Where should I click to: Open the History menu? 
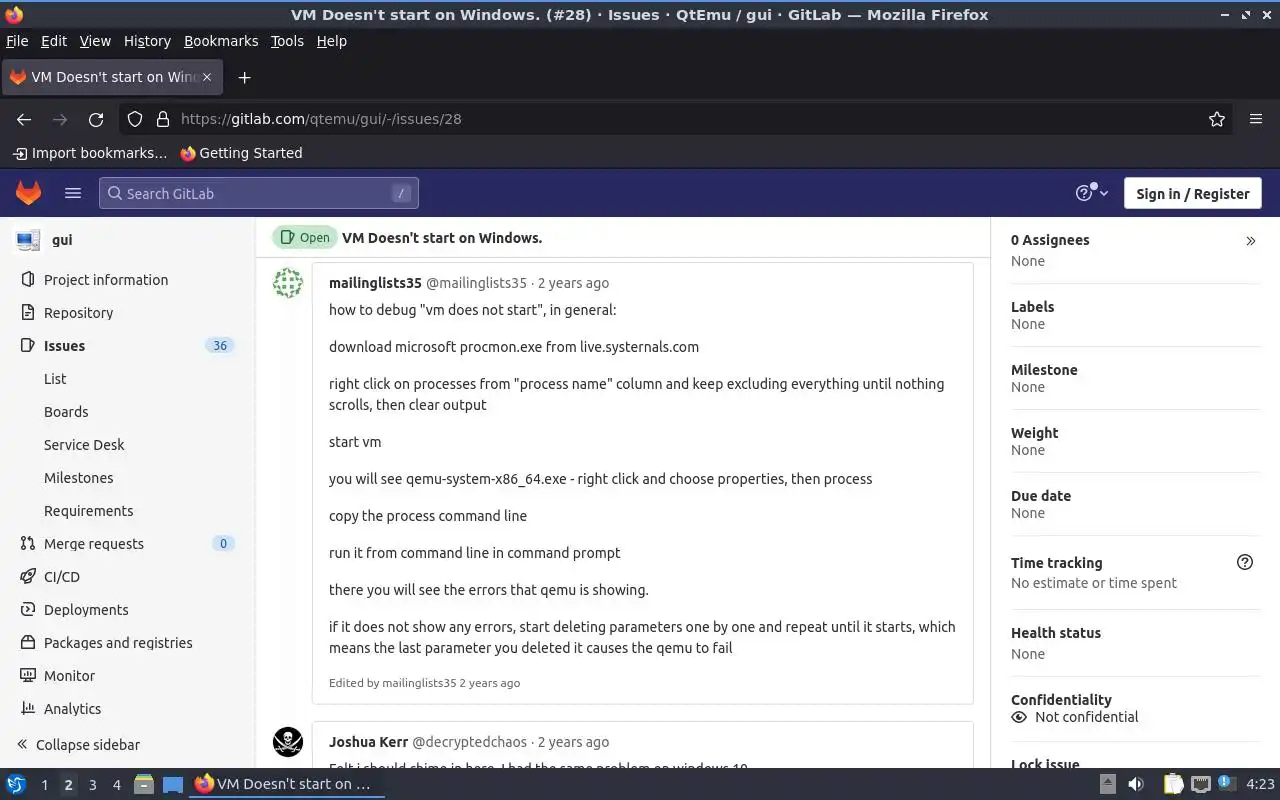click(x=147, y=41)
